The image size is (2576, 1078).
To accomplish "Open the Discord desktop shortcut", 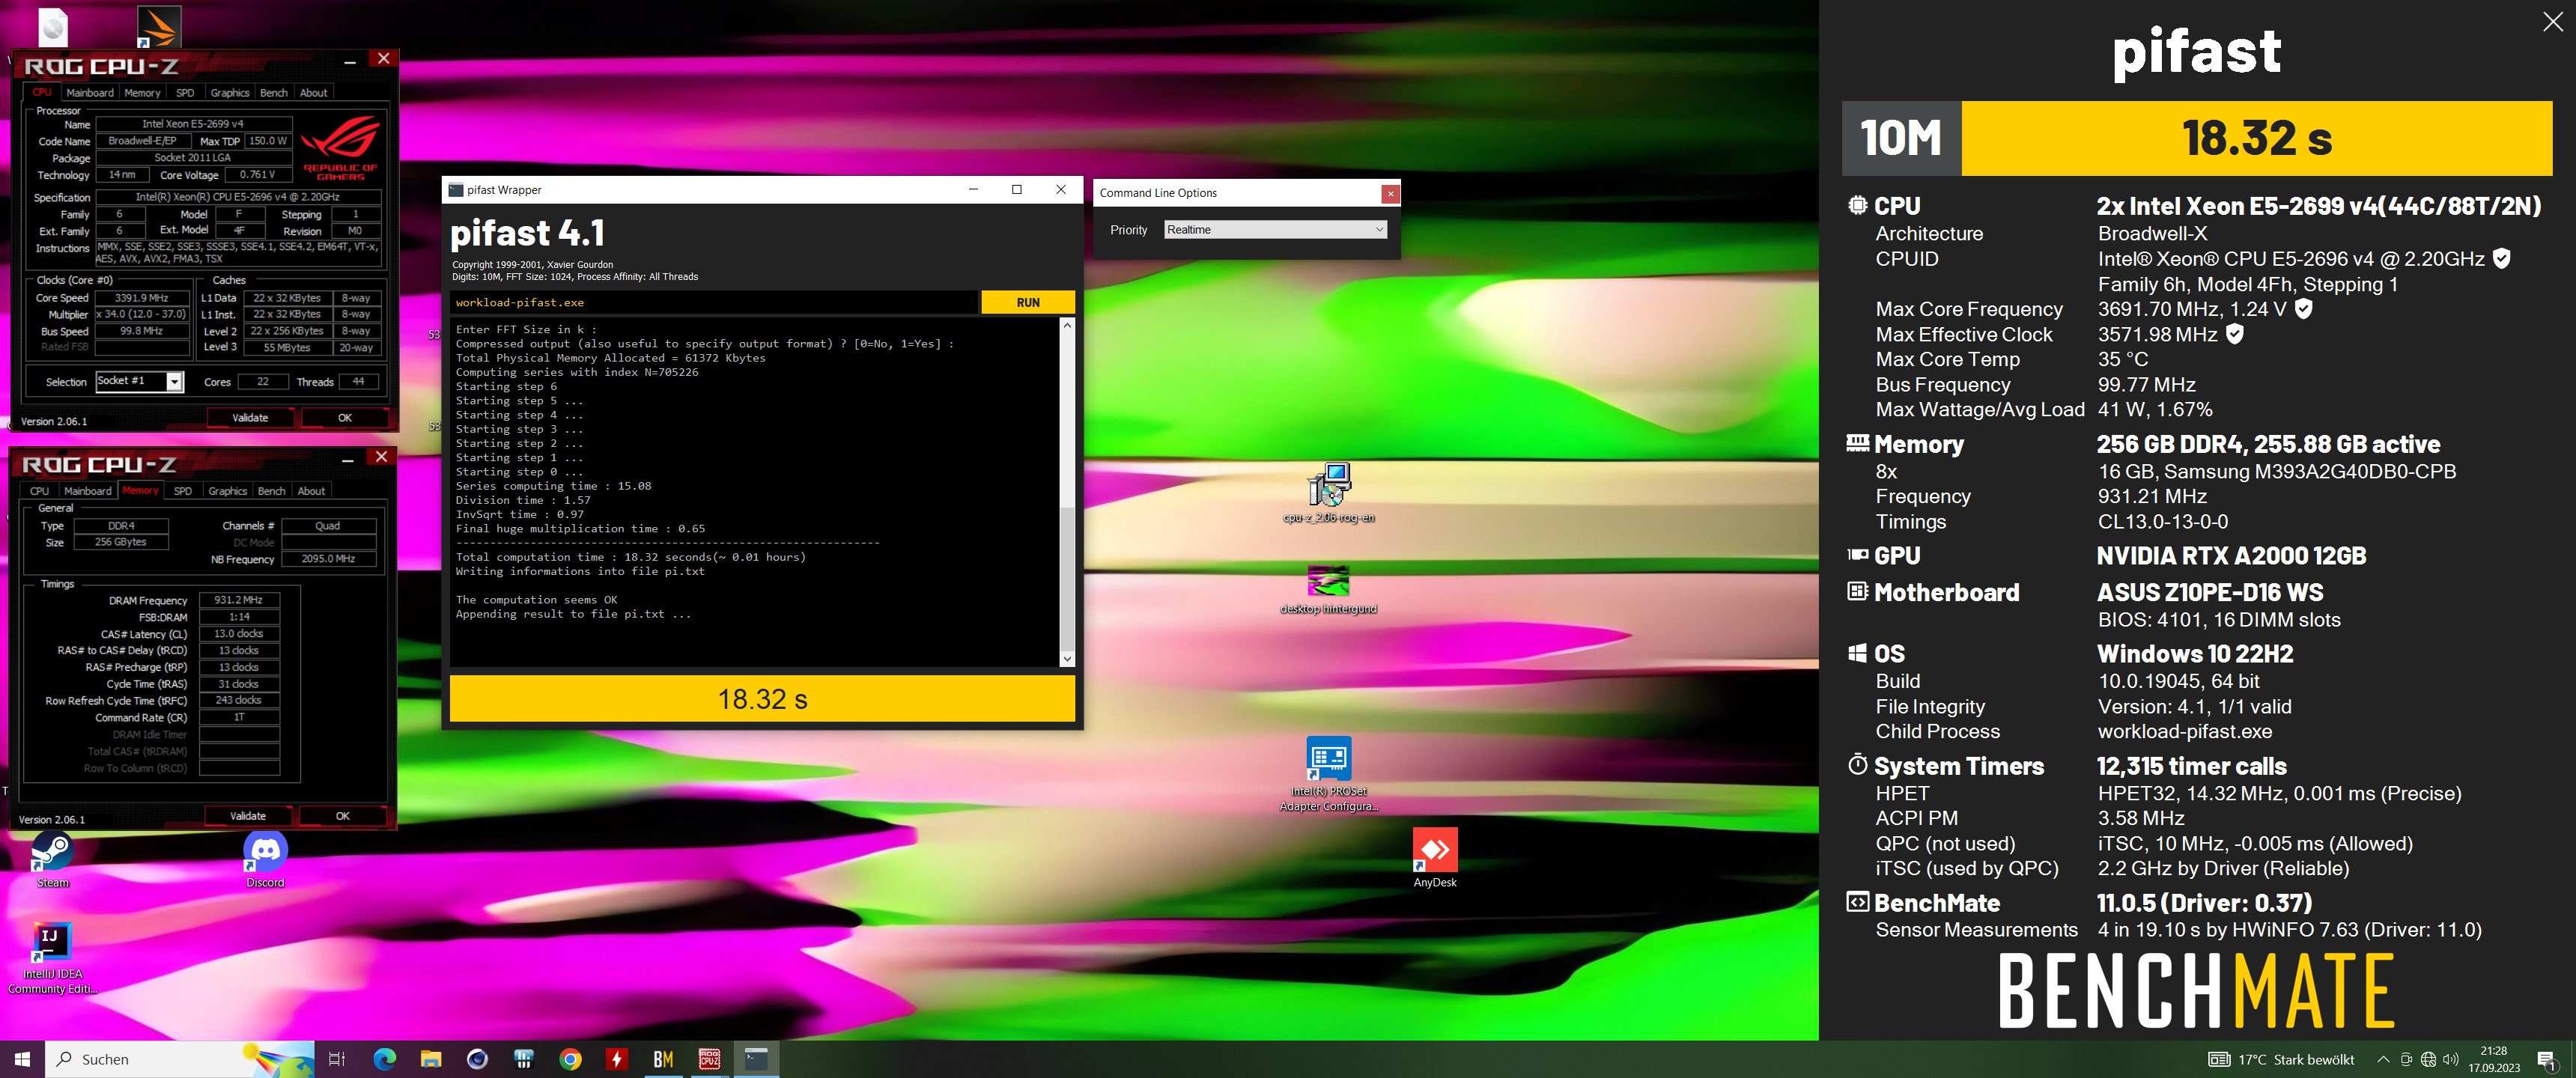I will tap(265, 859).
